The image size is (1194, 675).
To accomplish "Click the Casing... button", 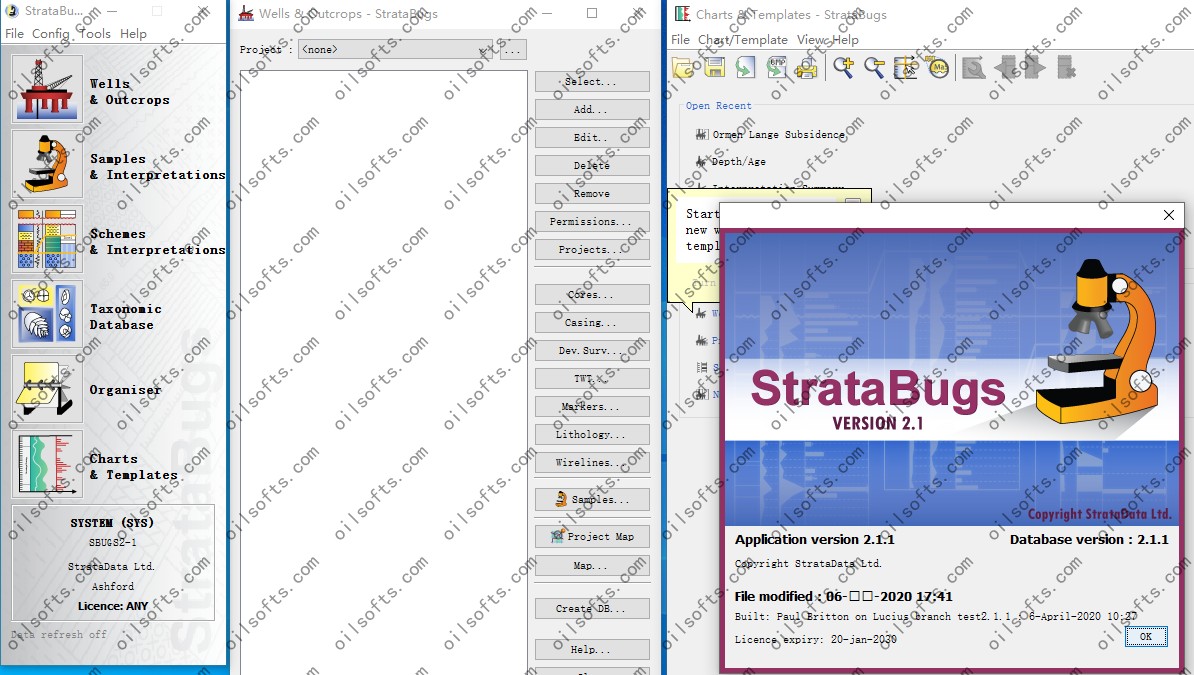I will [592, 323].
